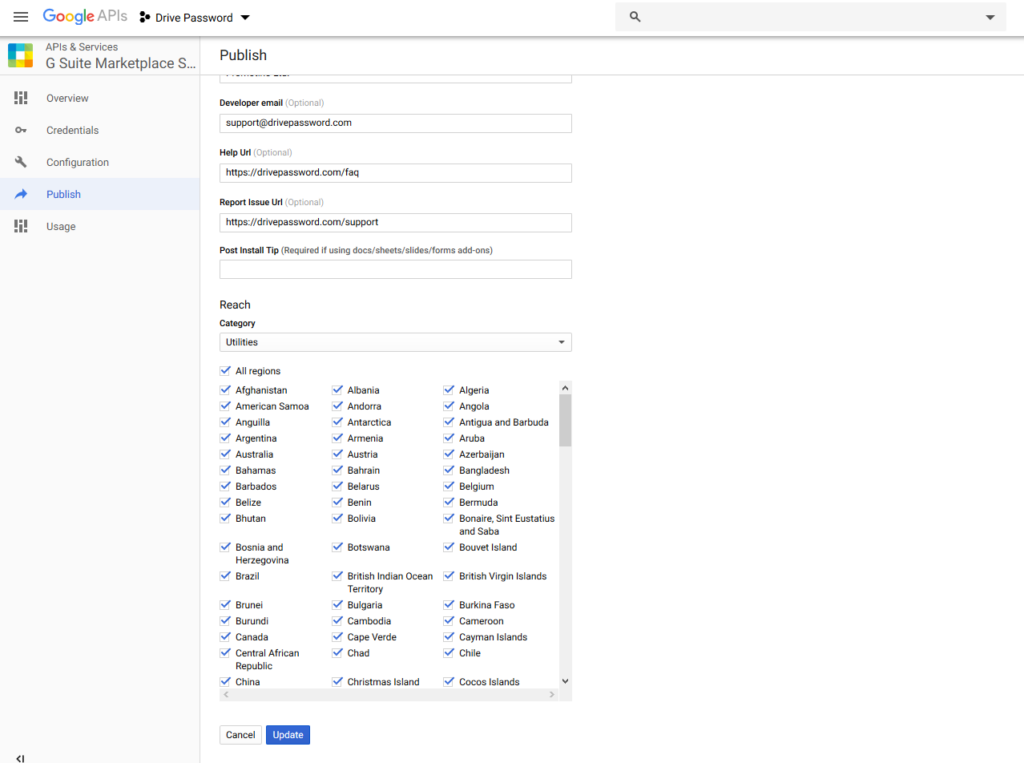Viewport: 1024px width, 763px height.
Task: Open the Configuration section
Action: pyautogui.click(x=78, y=162)
